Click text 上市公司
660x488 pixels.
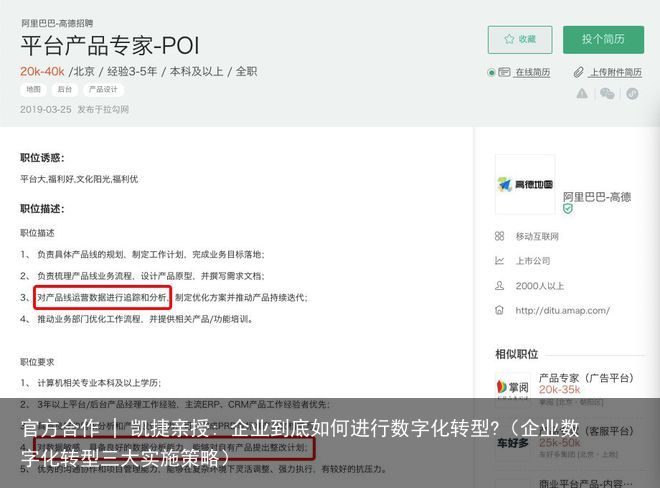point(533,261)
